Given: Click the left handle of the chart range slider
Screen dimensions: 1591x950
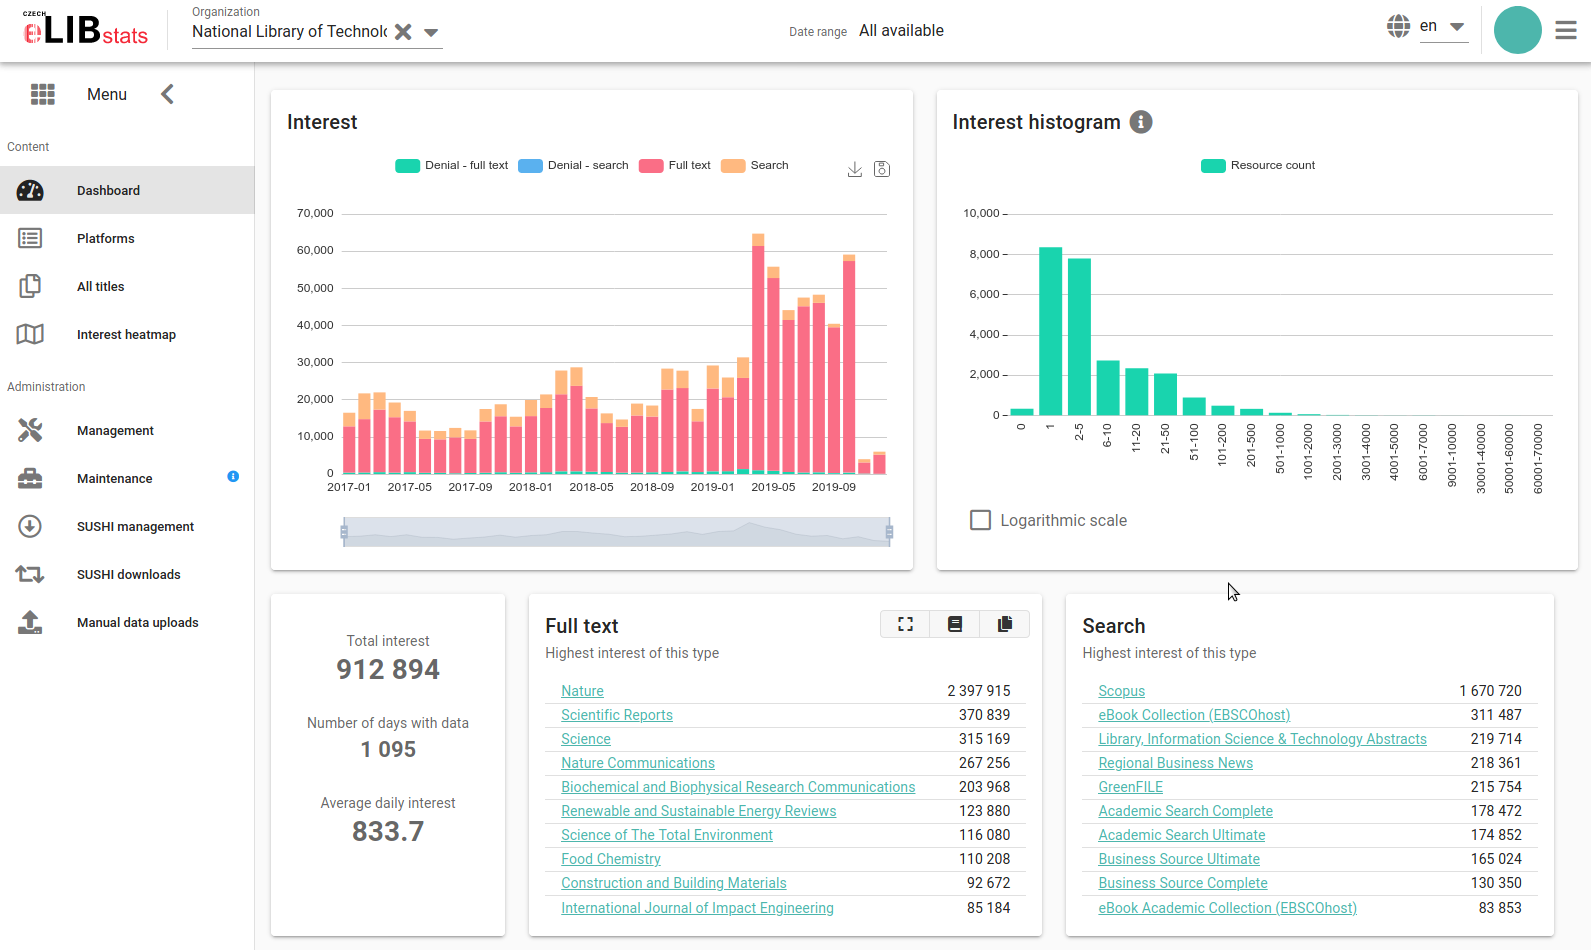Looking at the screenshot, I should [x=344, y=531].
